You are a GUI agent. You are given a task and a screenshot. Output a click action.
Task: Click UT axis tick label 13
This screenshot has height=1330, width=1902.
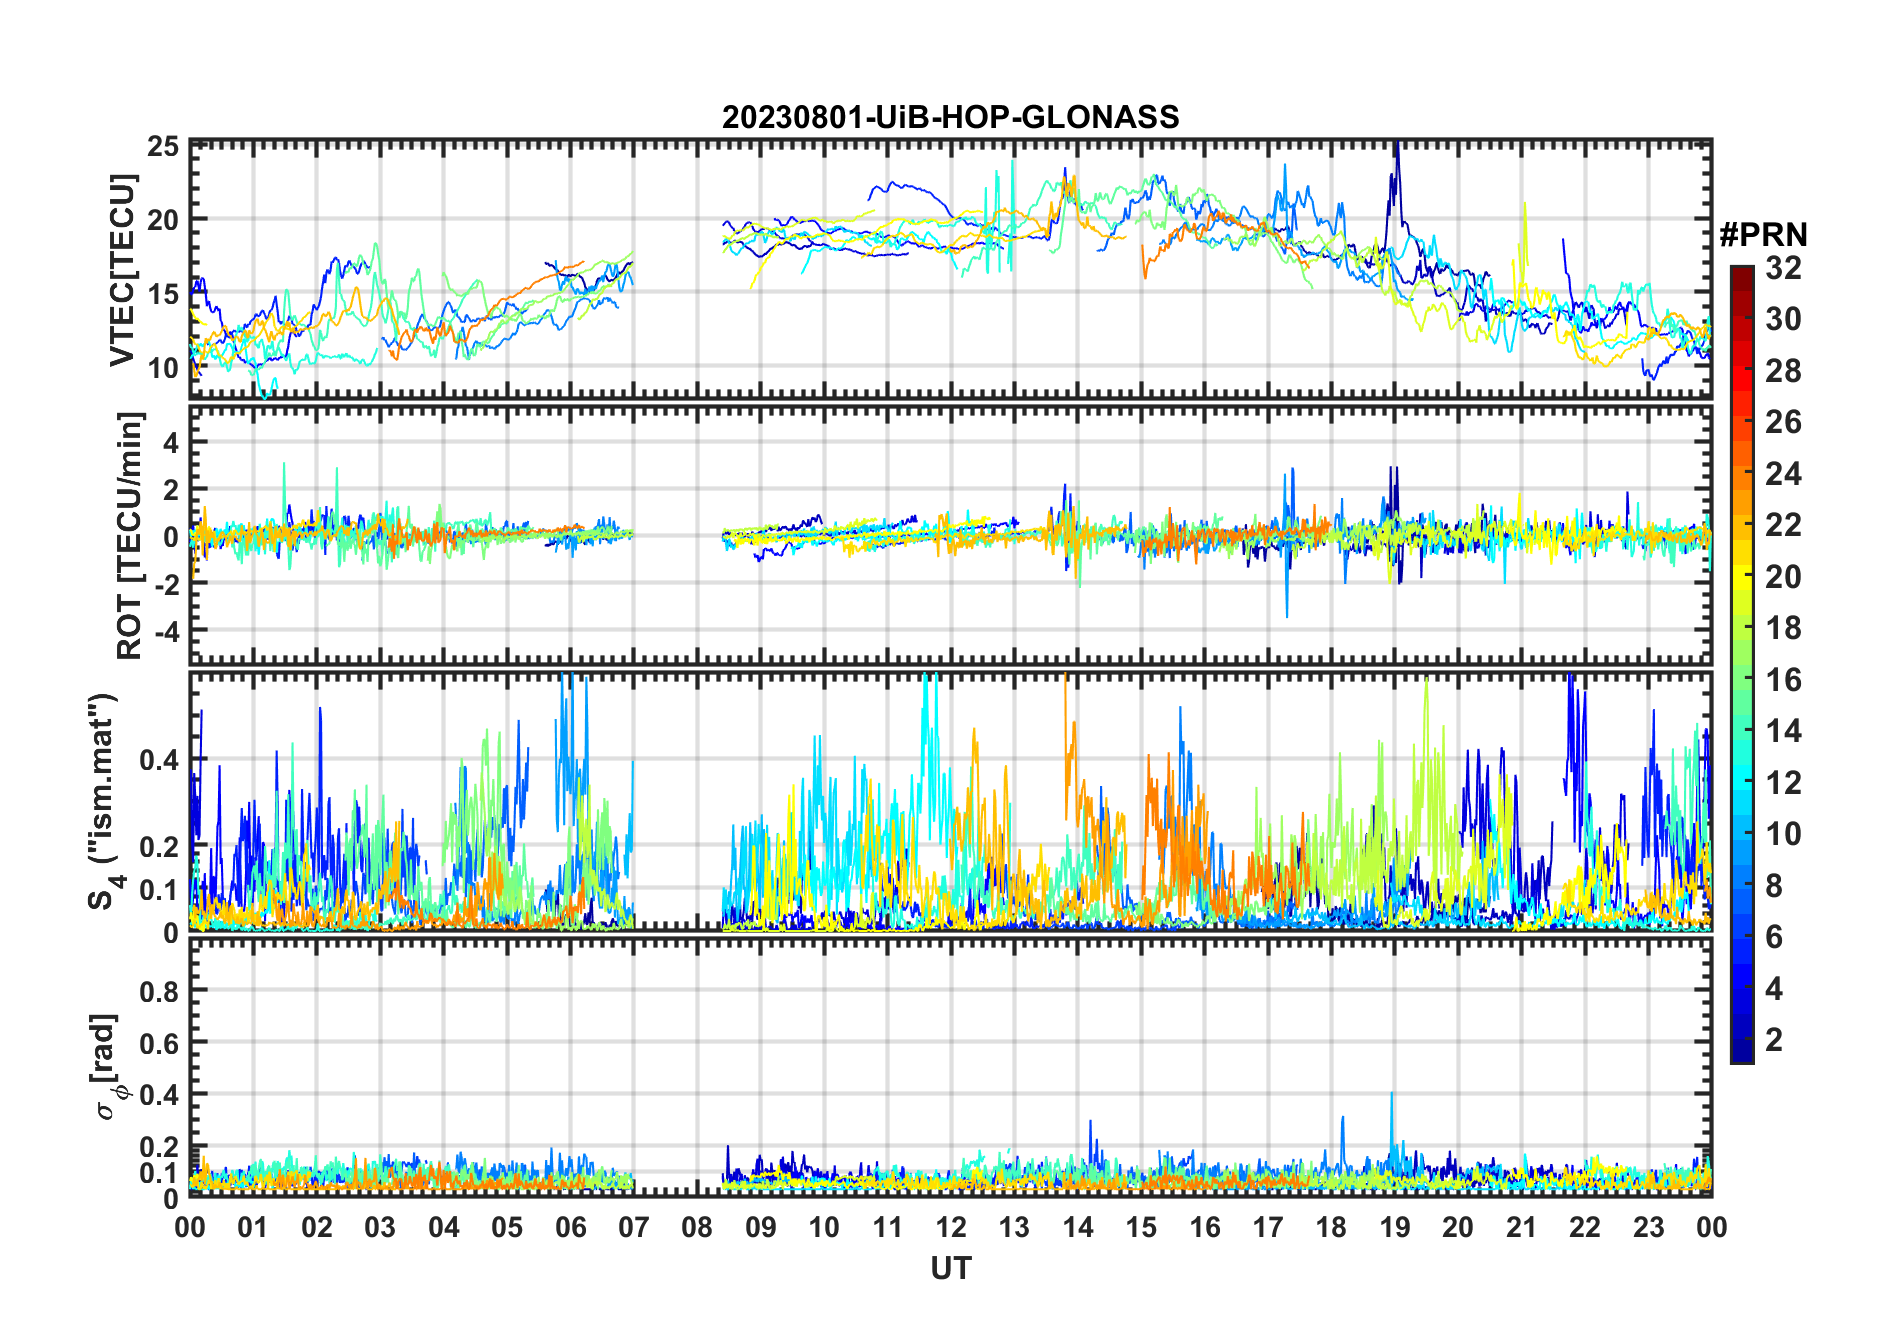coord(1014,1228)
